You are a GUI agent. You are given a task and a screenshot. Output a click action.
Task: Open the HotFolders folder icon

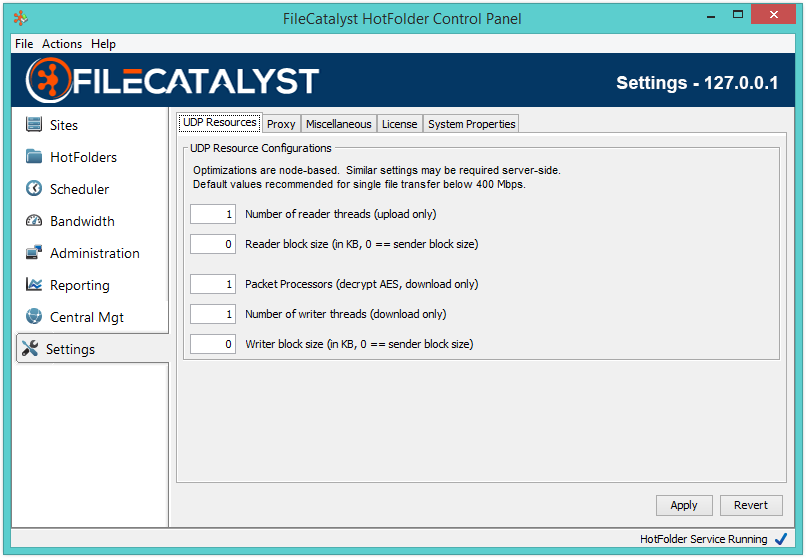(34, 157)
